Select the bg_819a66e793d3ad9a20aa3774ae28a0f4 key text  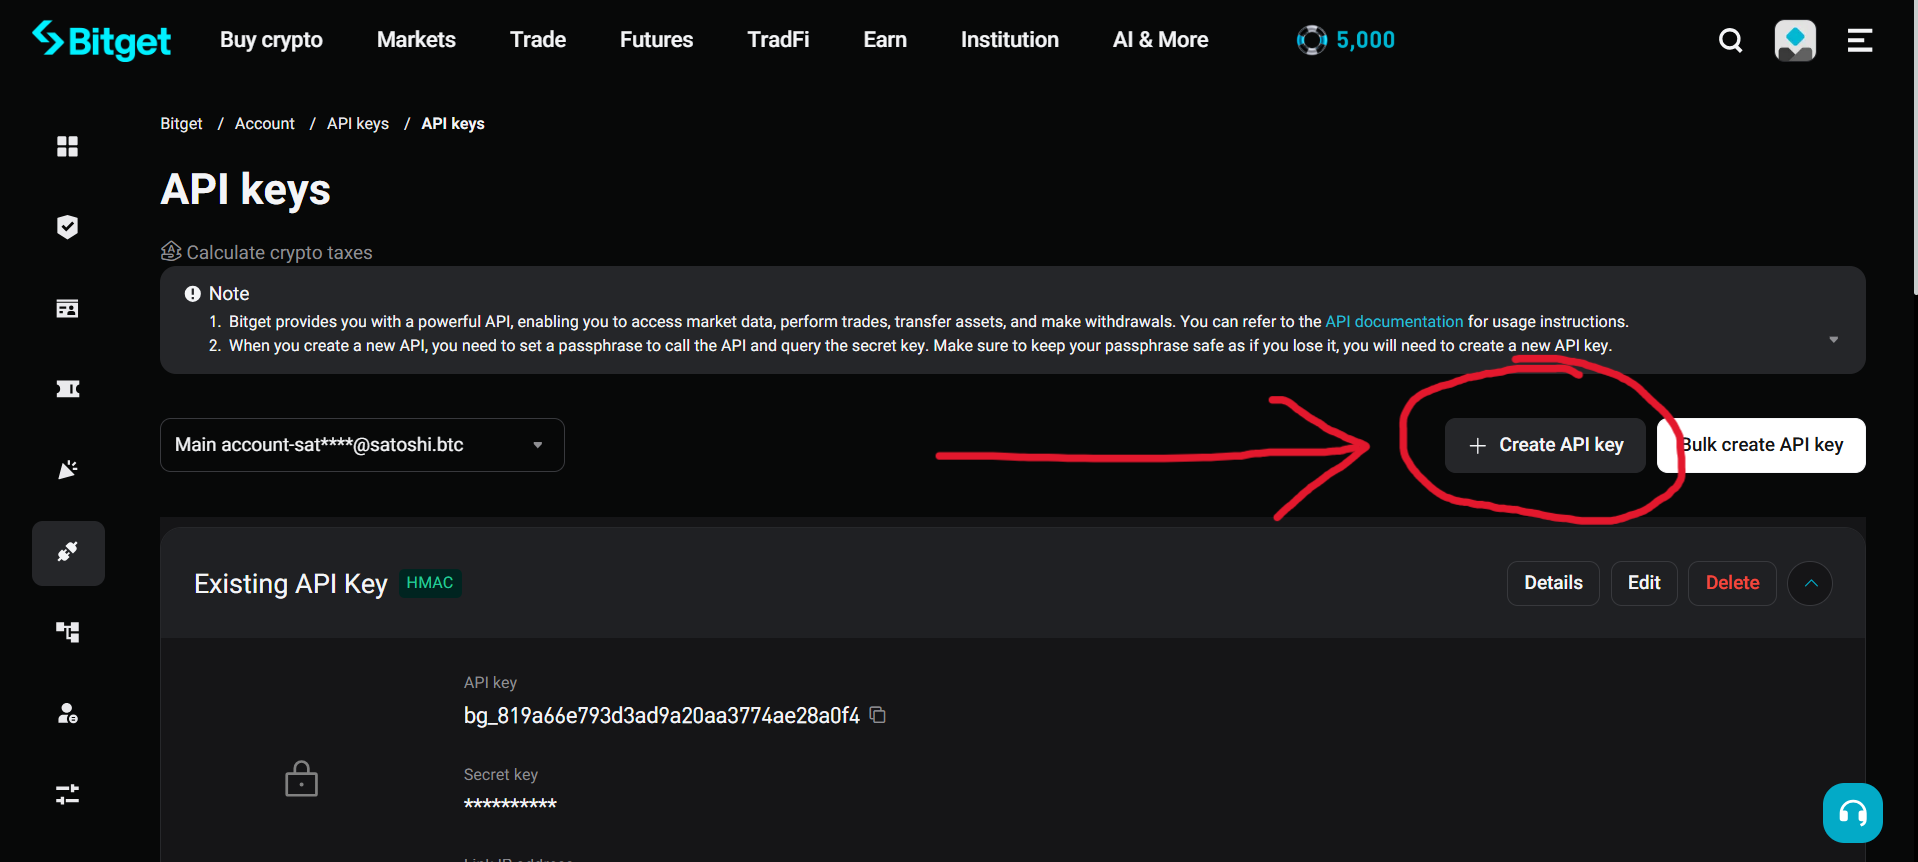coord(661,715)
